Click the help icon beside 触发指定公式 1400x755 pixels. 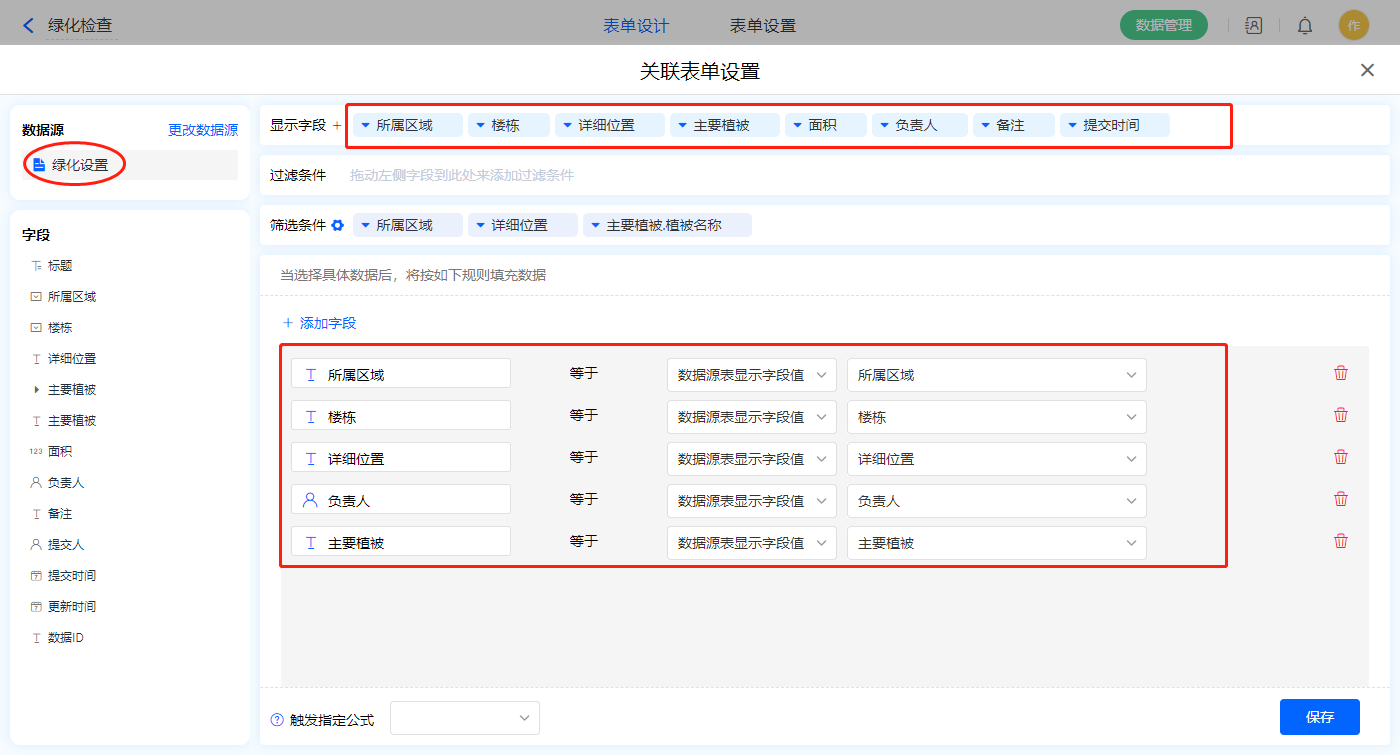(277, 720)
